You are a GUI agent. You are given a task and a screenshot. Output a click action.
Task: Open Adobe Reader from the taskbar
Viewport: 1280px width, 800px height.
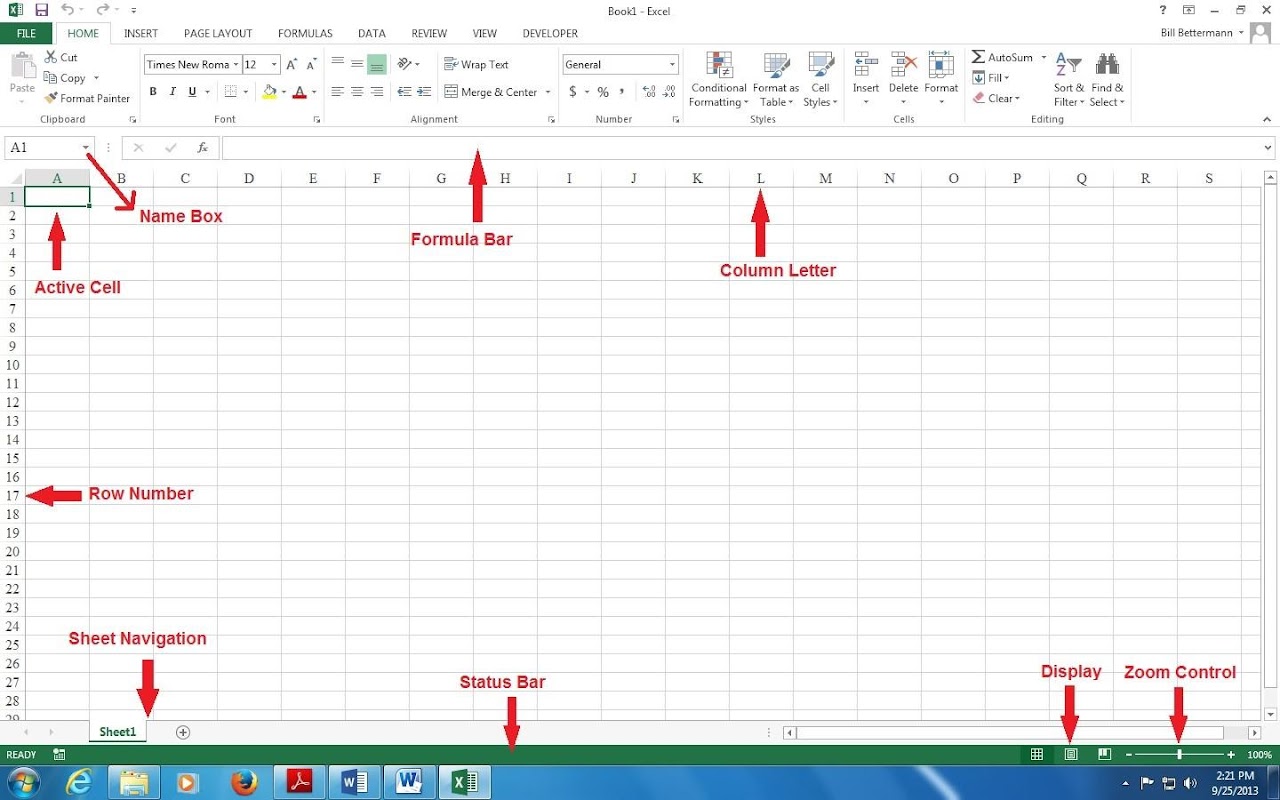299,782
